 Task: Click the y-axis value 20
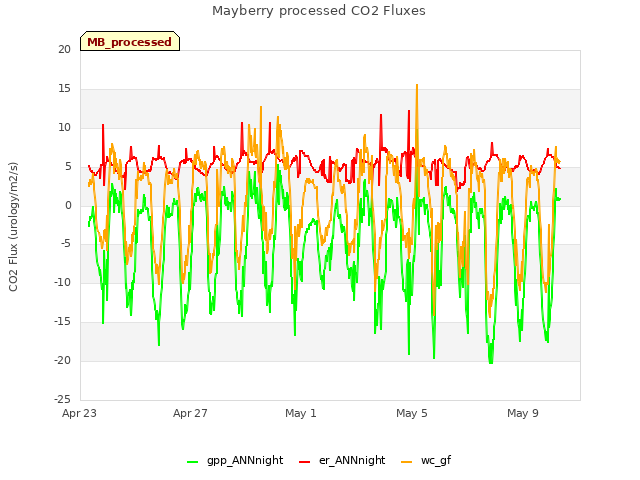pos(64,49)
